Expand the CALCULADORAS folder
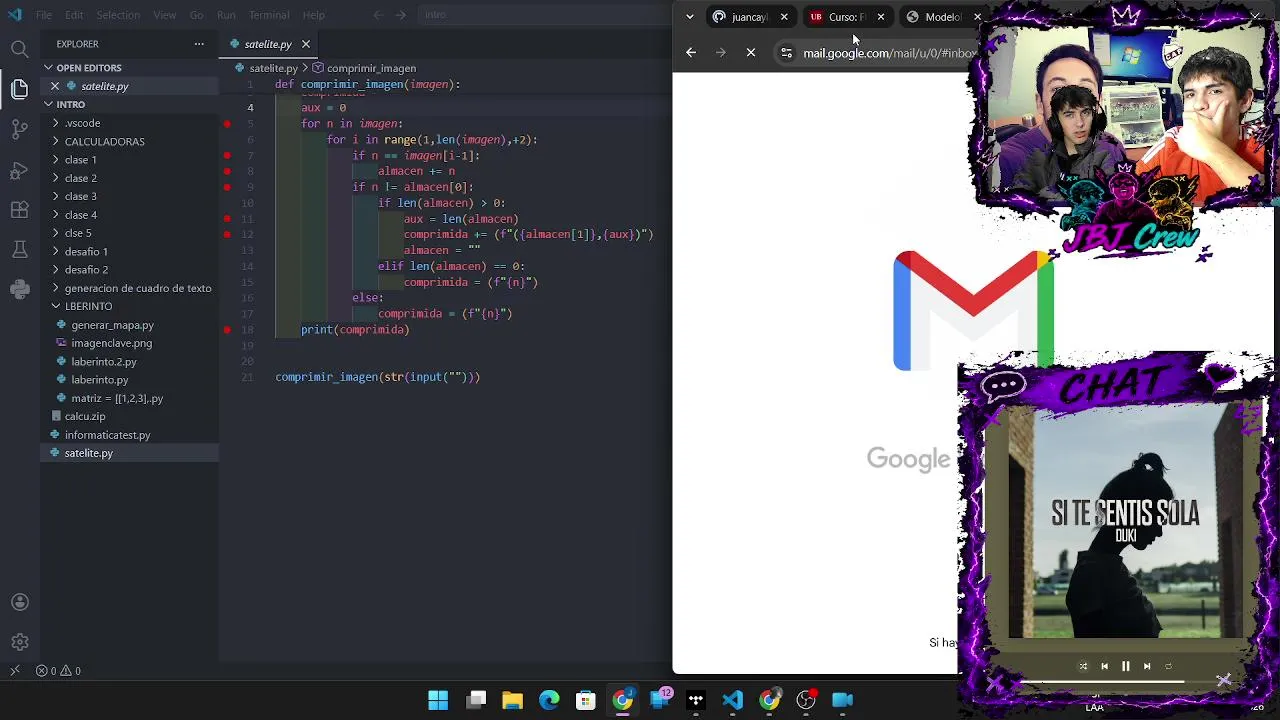 pyautogui.click(x=131, y=142)
